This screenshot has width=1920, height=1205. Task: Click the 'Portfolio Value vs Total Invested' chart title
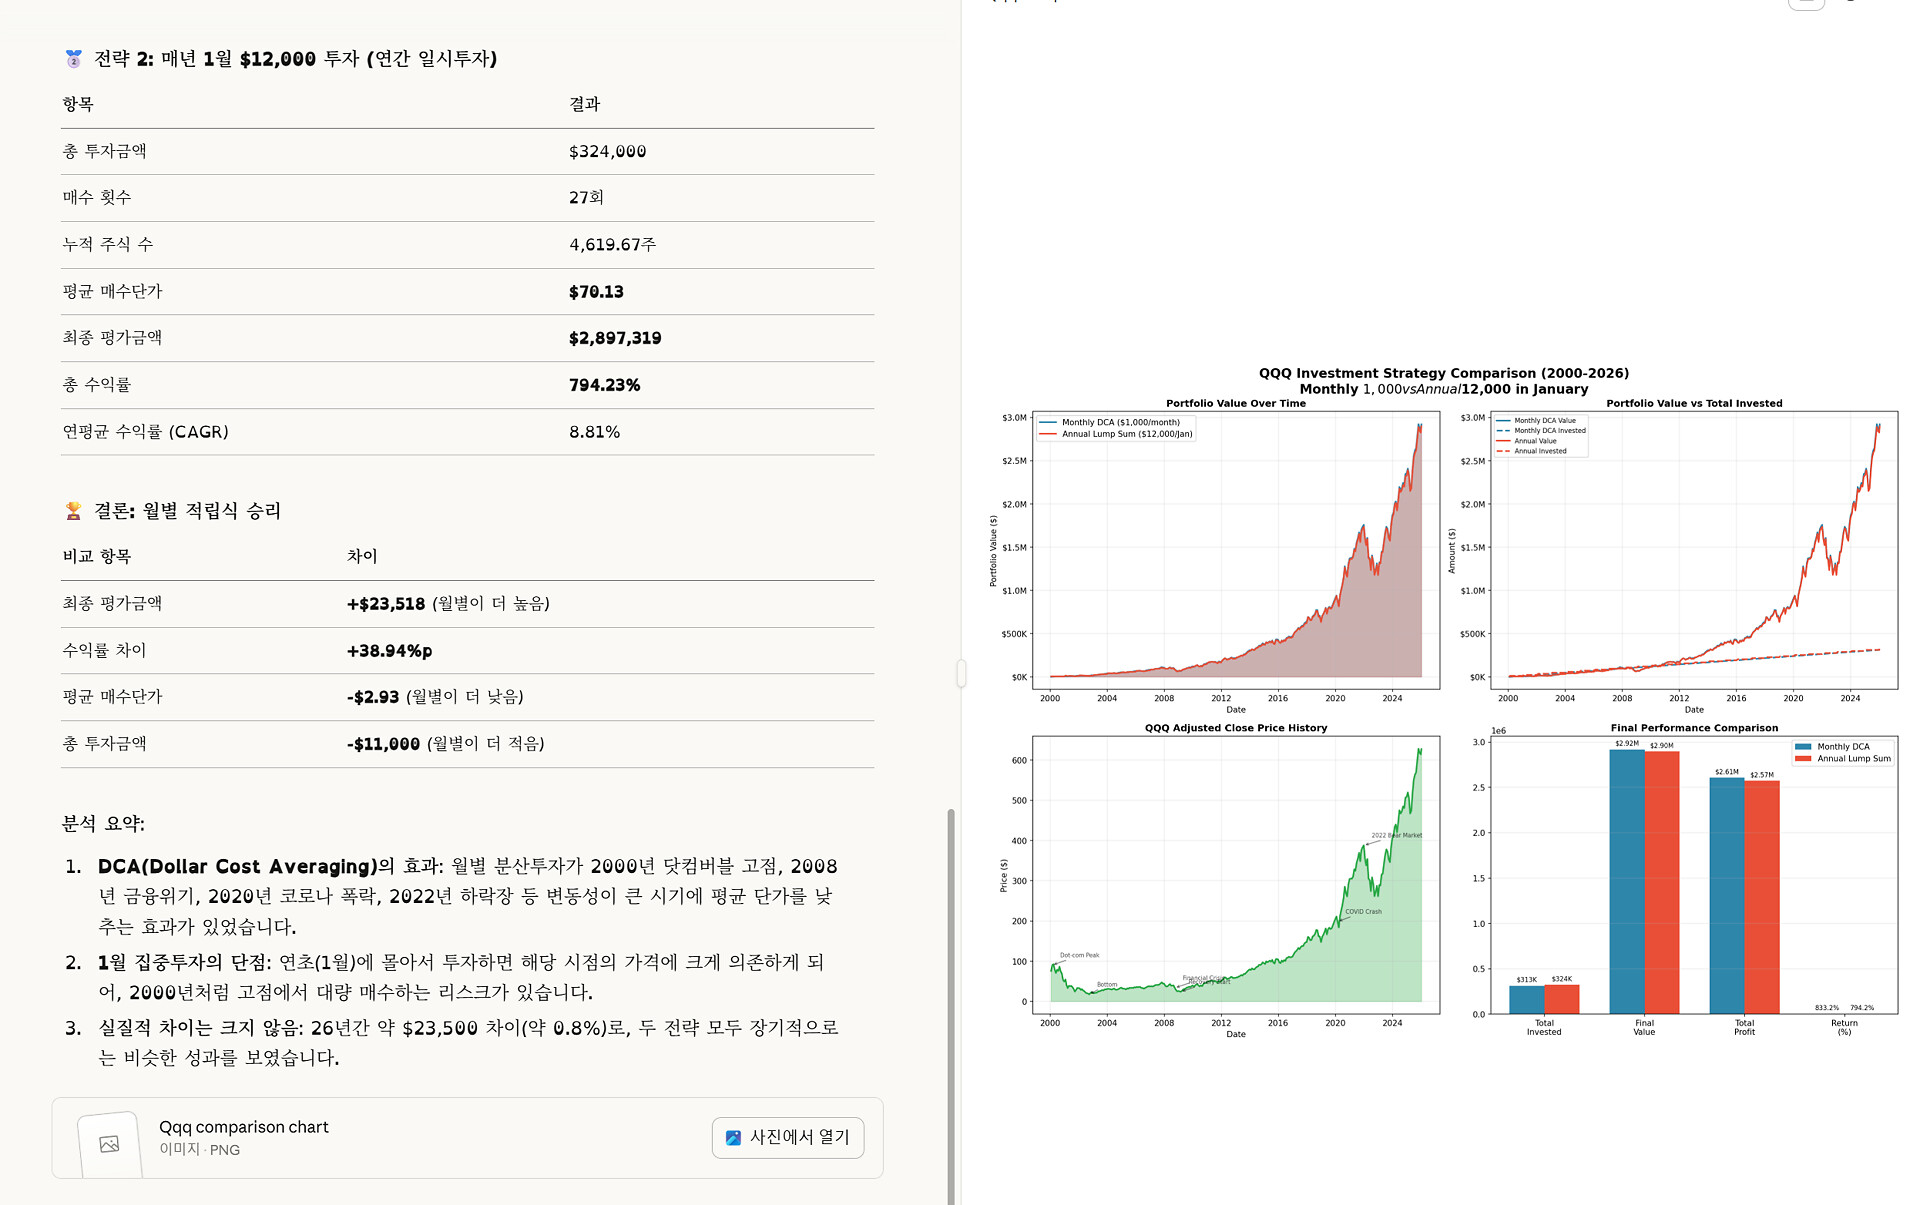coord(1693,404)
